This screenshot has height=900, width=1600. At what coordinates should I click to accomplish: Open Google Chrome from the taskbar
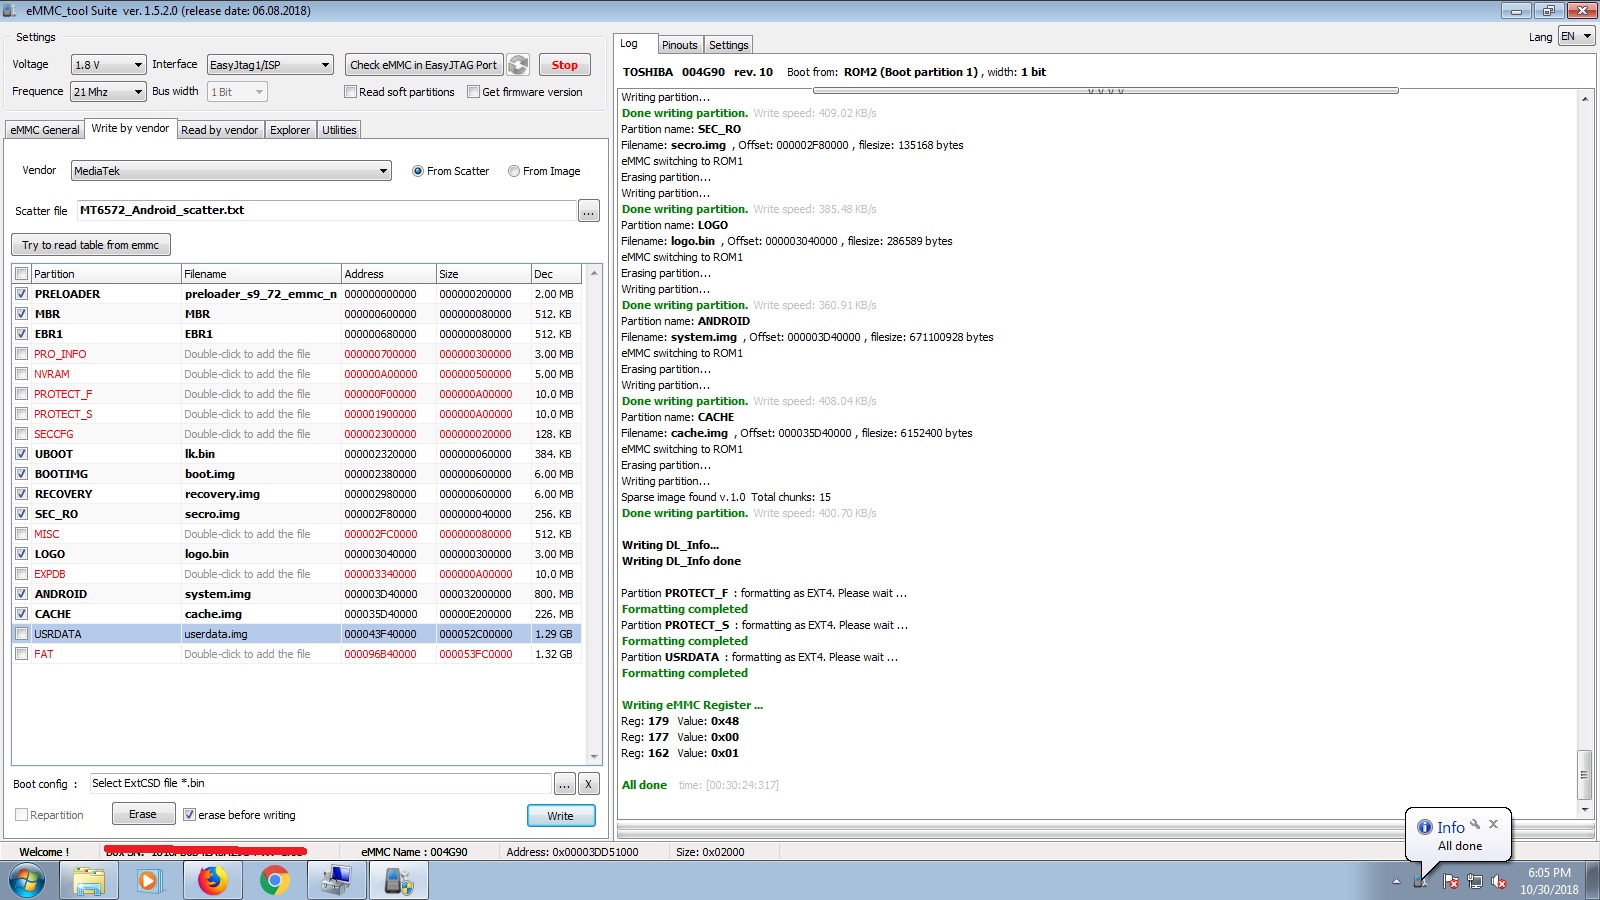(x=274, y=881)
